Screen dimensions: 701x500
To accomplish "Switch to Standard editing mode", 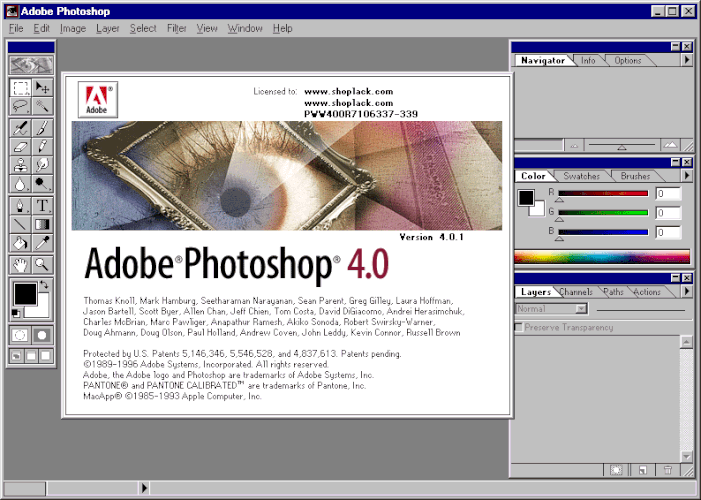I will (x=20, y=335).
